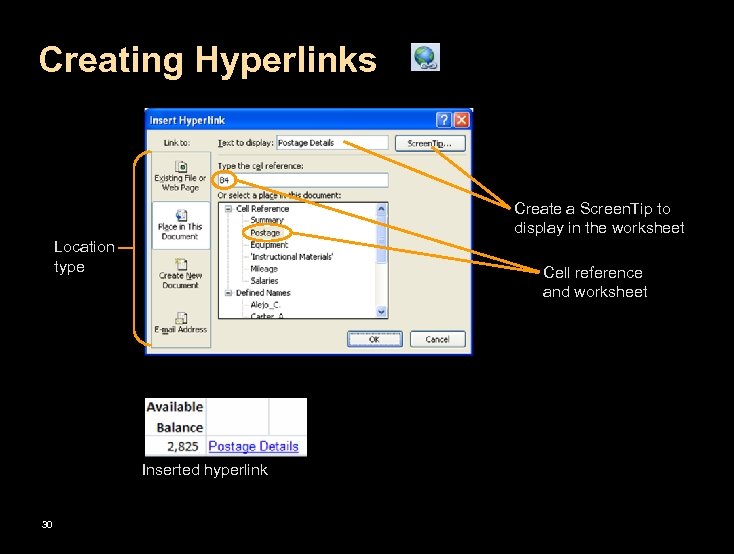
Task: Select Salaries in the place list
Action: tap(264, 281)
